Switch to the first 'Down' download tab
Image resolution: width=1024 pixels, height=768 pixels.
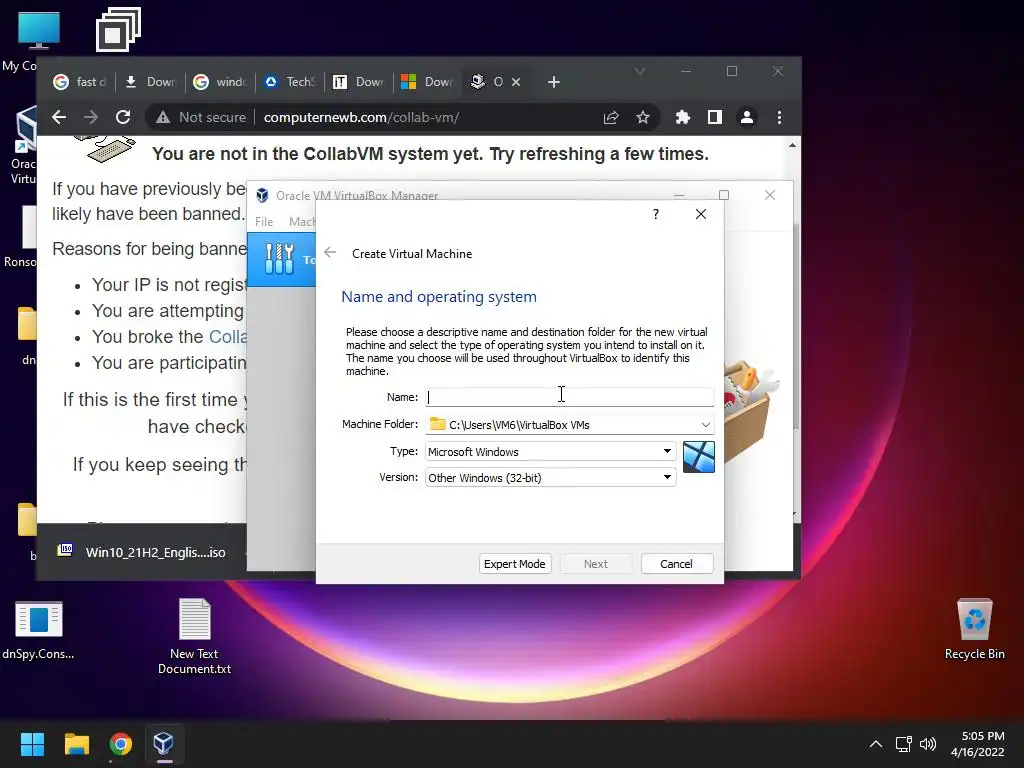pyautogui.click(x=151, y=82)
